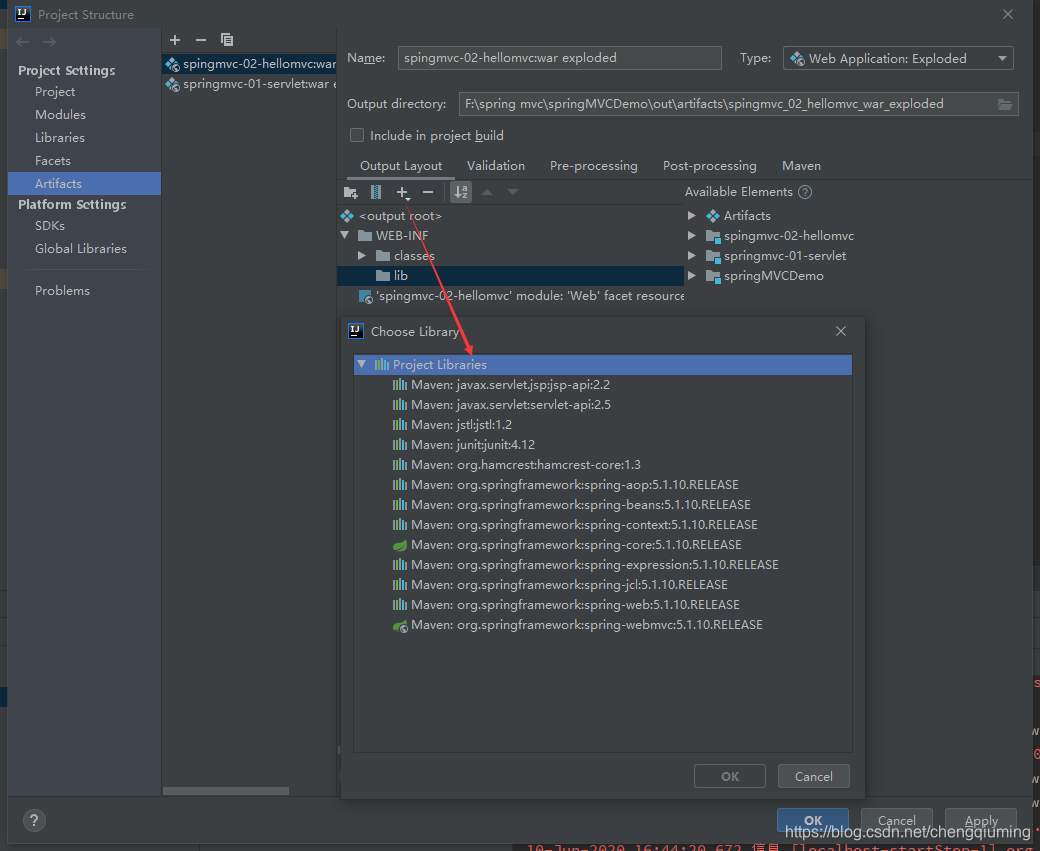
Task: Open the Available Elements help icon
Action: click(805, 192)
